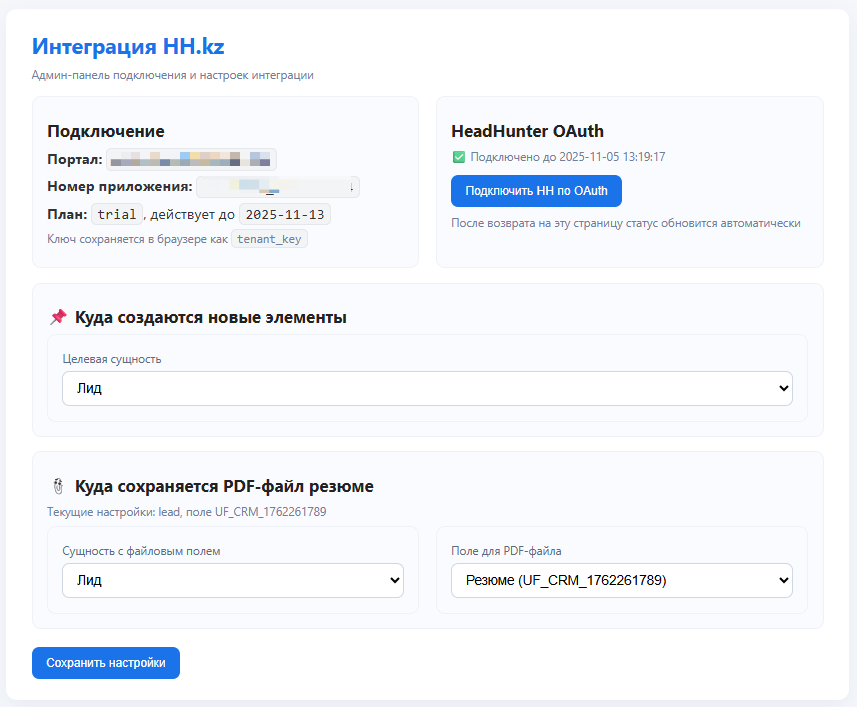Click the Текущие настройки lead field text
This screenshot has width=857, height=707.
[x=187, y=512]
